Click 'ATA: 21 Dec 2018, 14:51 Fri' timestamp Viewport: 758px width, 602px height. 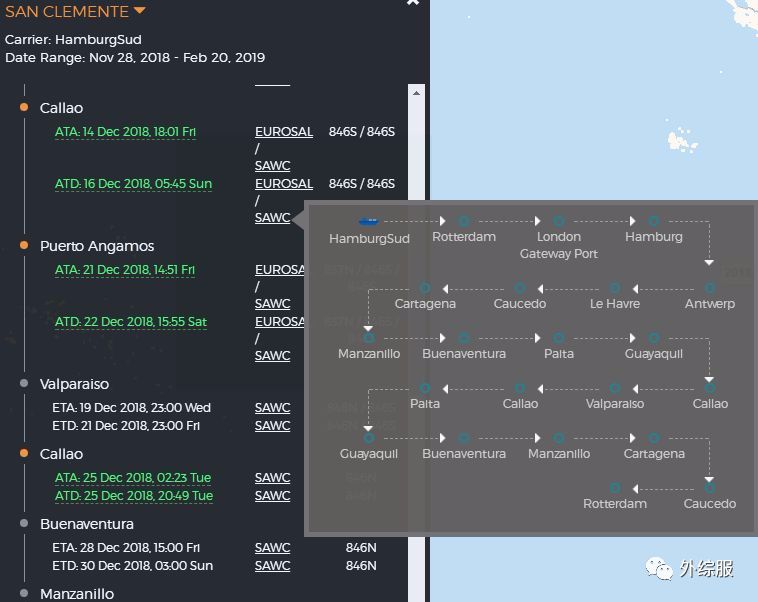click(125, 270)
